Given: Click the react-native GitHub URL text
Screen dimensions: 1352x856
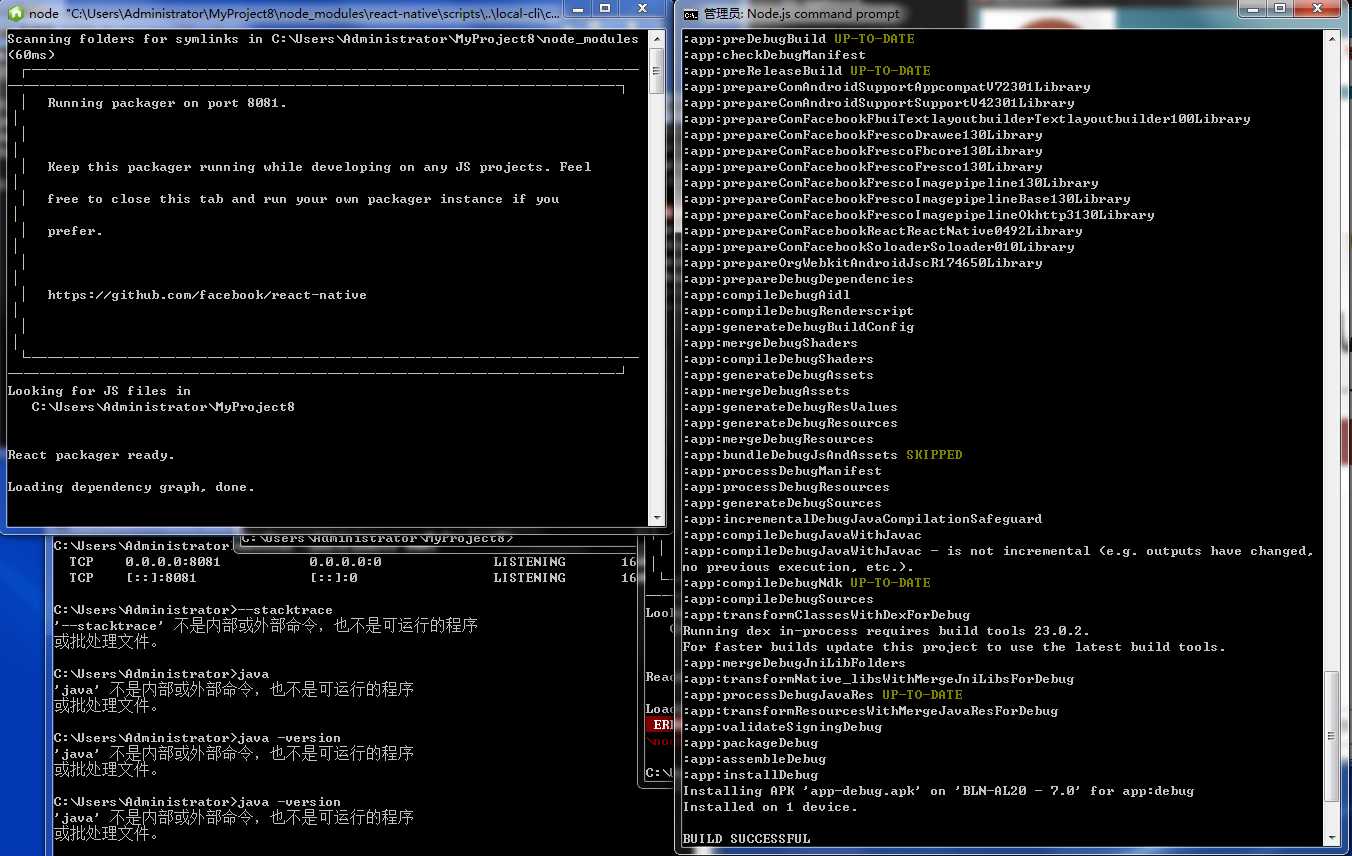Looking at the screenshot, I should 207,295.
